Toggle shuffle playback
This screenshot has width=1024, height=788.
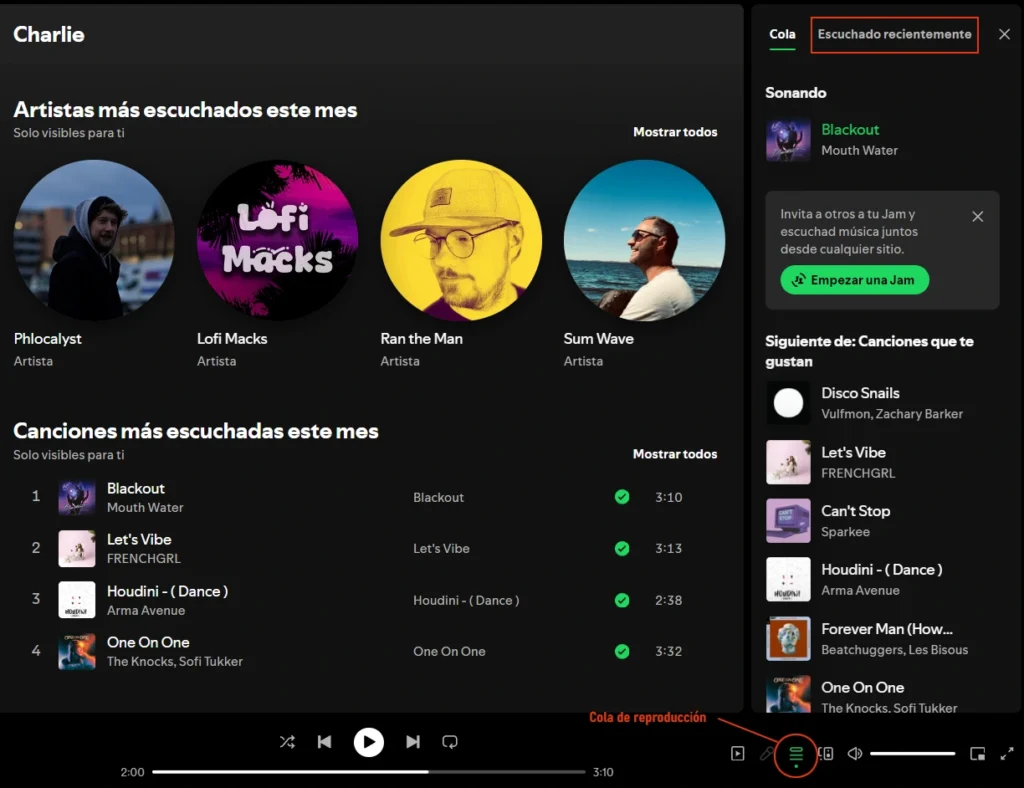[x=287, y=742]
